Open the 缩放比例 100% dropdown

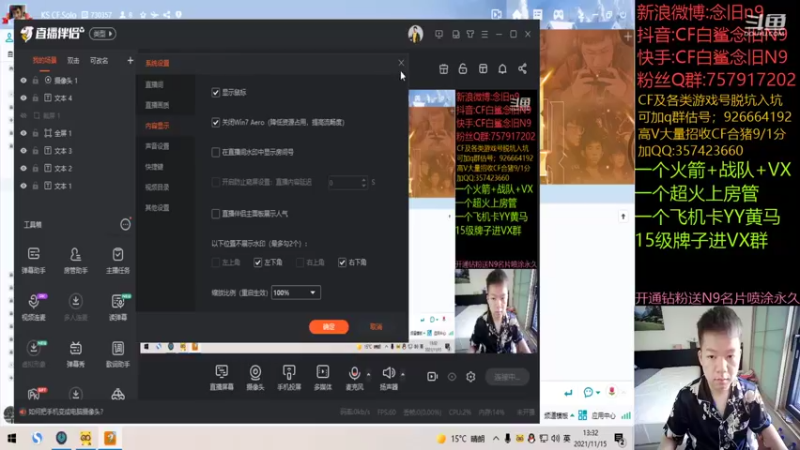(295, 292)
